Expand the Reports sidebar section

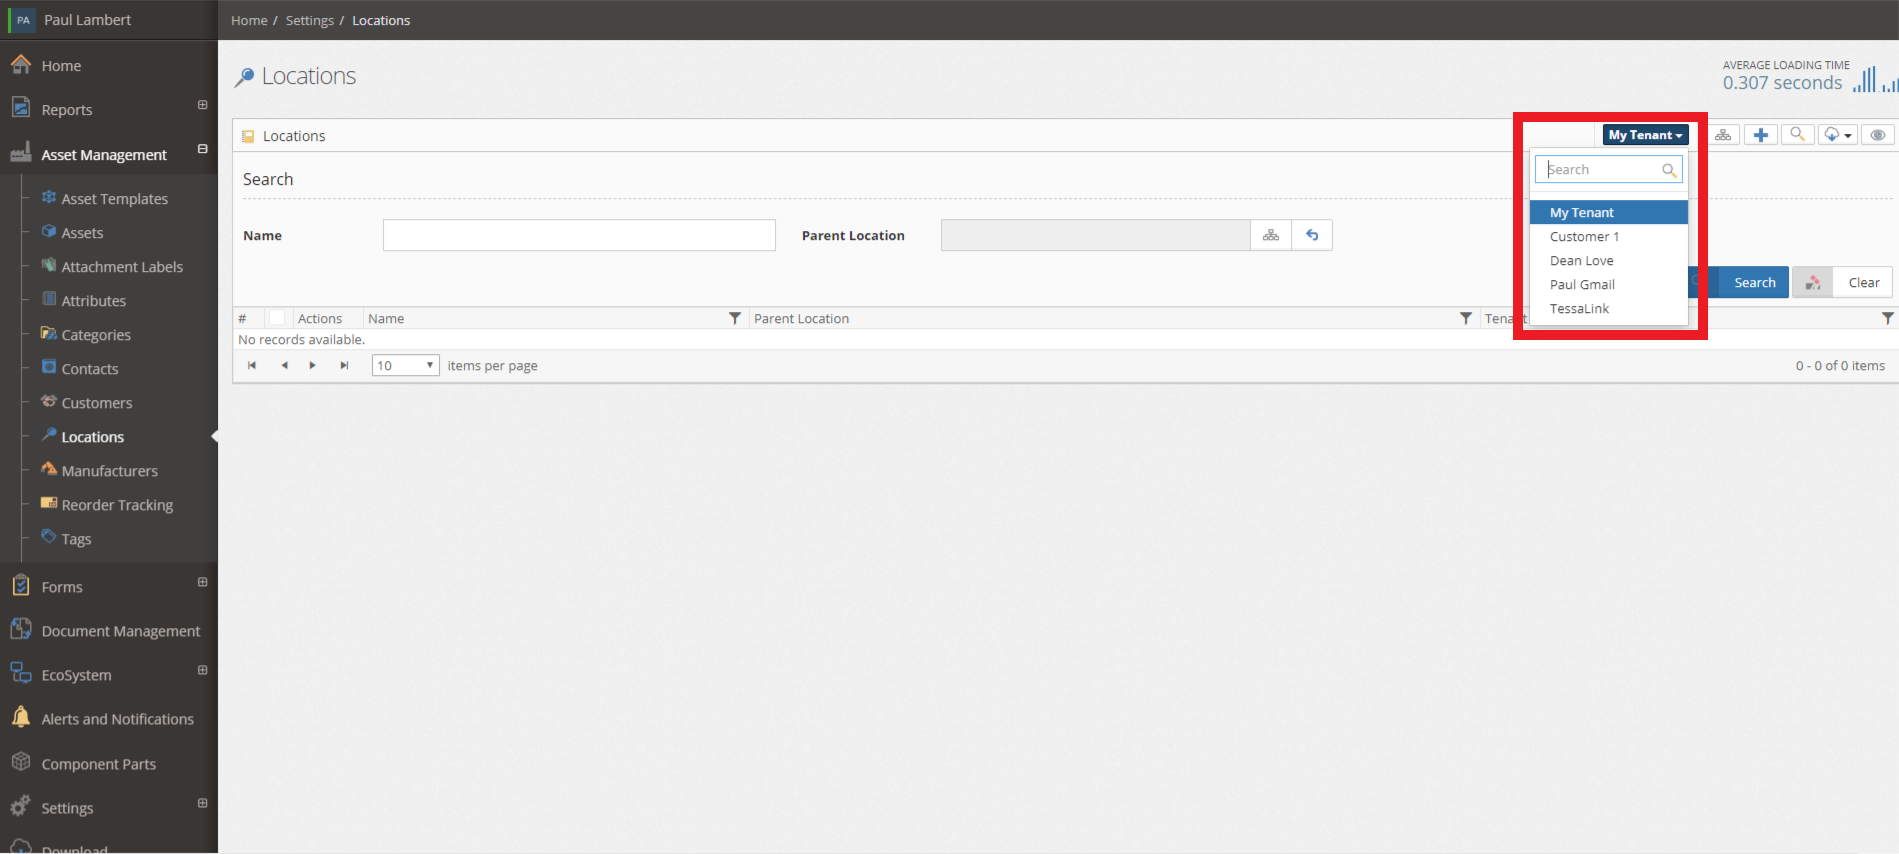point(202,105)
